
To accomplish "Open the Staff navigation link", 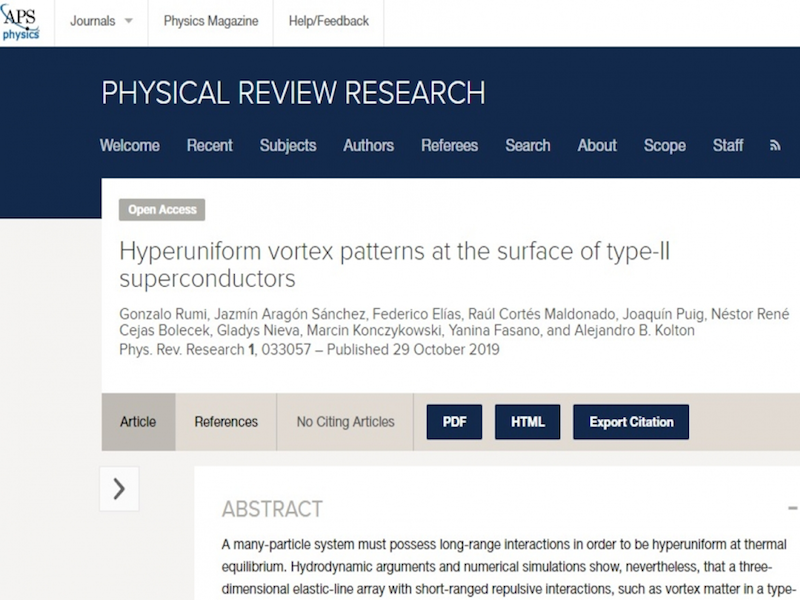I will pos(728,145).
